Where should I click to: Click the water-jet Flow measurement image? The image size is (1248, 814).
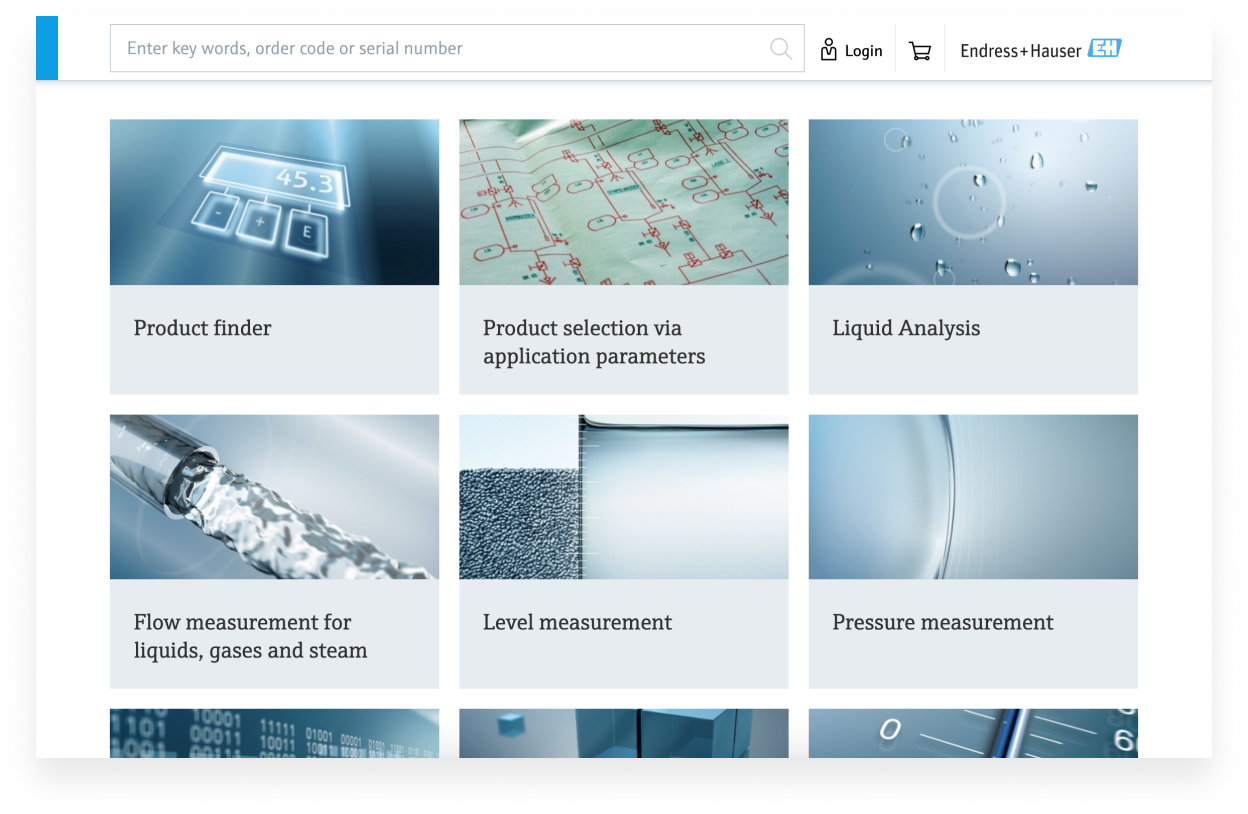tap(274, 496)
